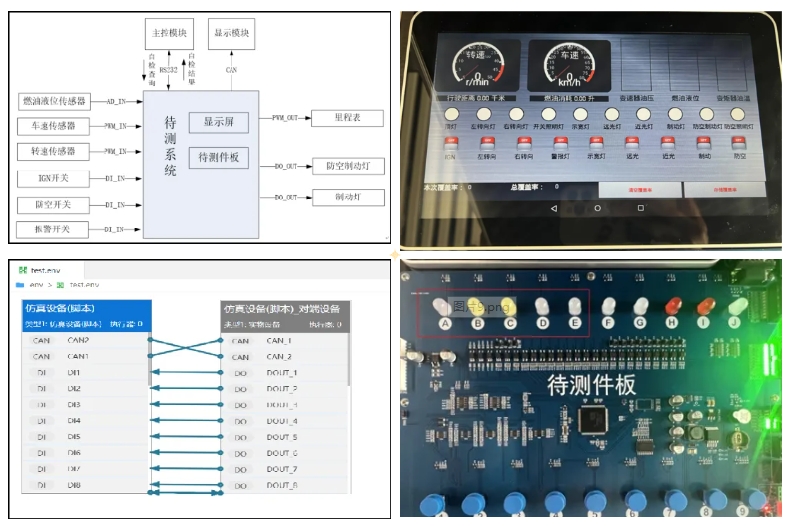Click the 转速 r/min tachometer gauge
Viewport: 792px width, 526px height.
tap(478, 65)
